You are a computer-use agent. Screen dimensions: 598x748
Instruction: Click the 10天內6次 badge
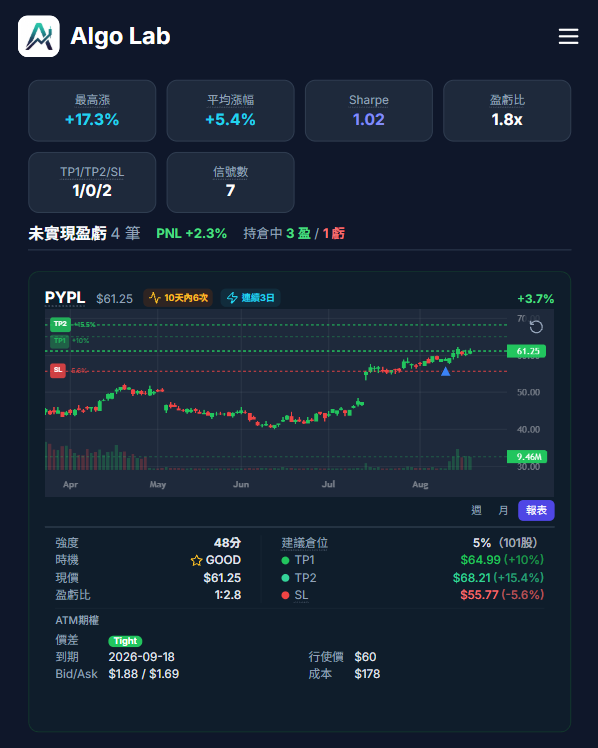[x=178, y=298]
